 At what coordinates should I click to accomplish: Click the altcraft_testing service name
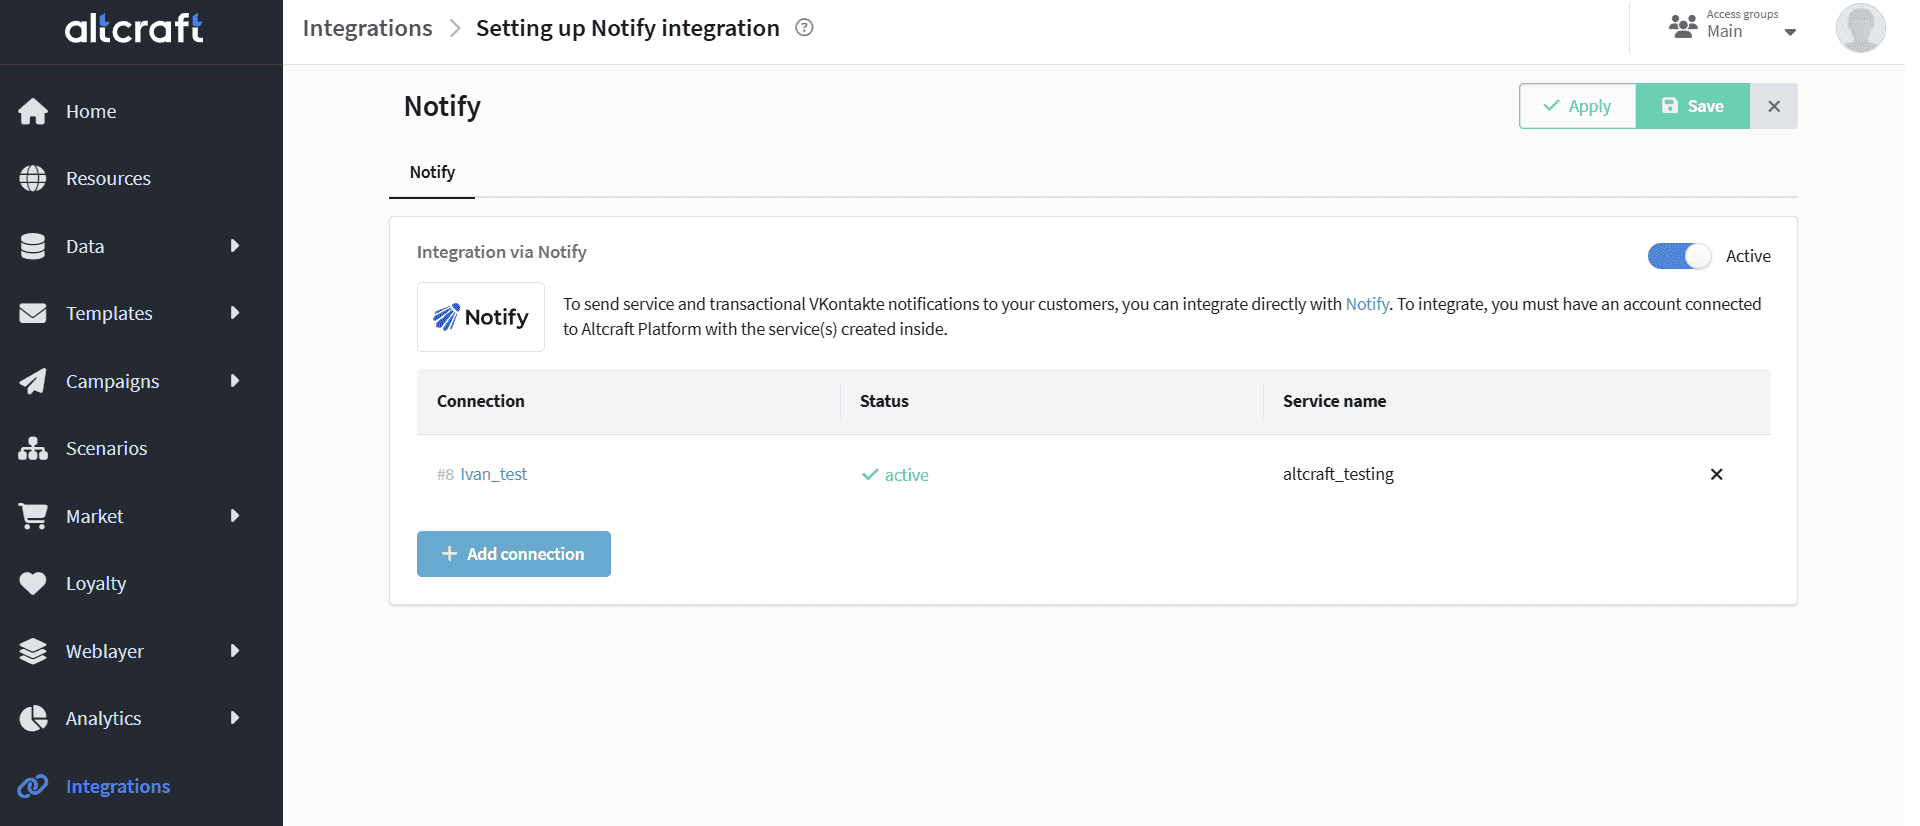[1338, 474]
